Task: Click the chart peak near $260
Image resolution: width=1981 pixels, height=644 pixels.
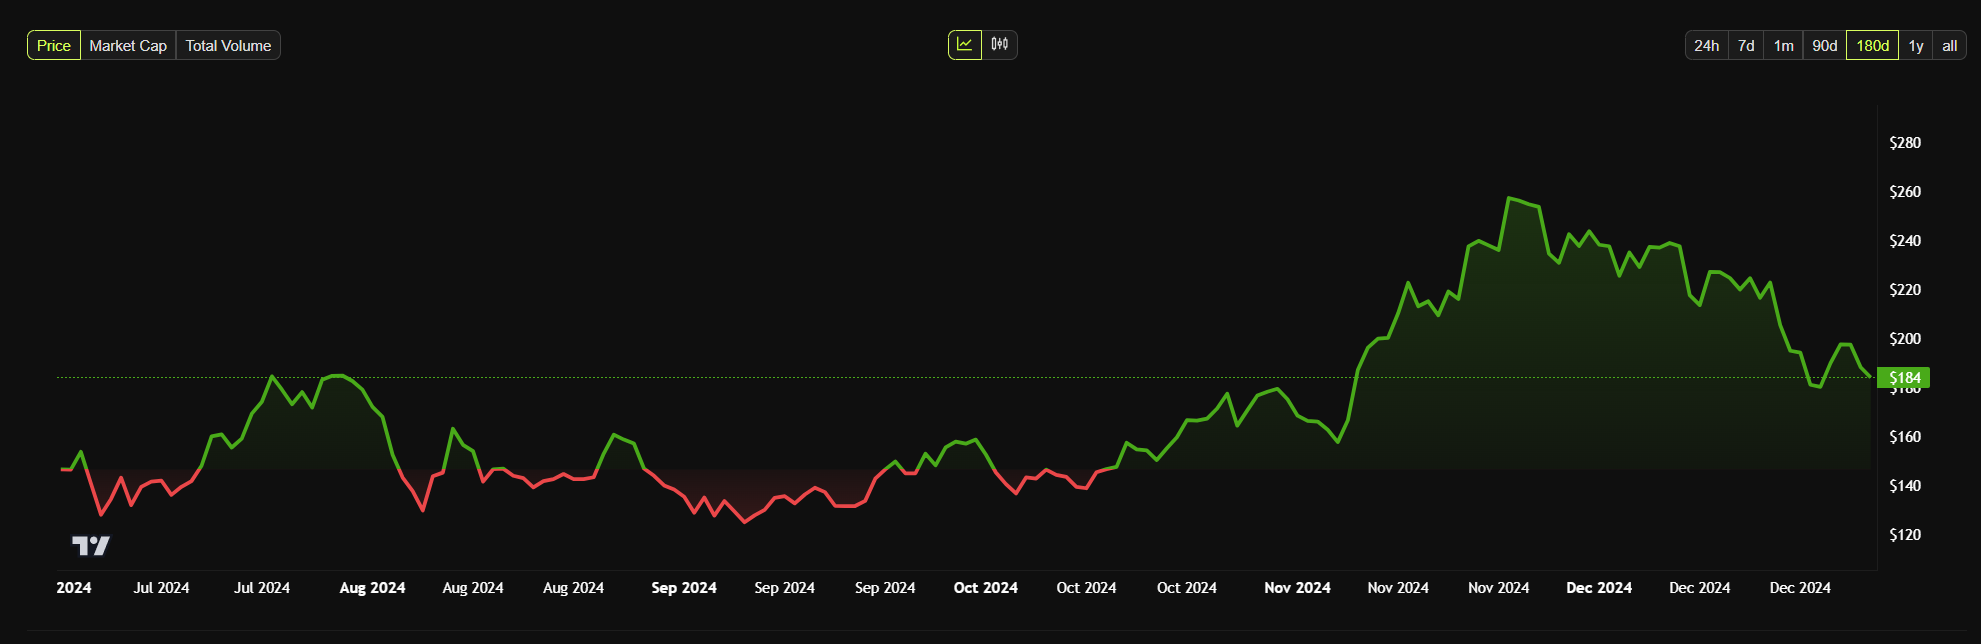Action: (1509, 199)
